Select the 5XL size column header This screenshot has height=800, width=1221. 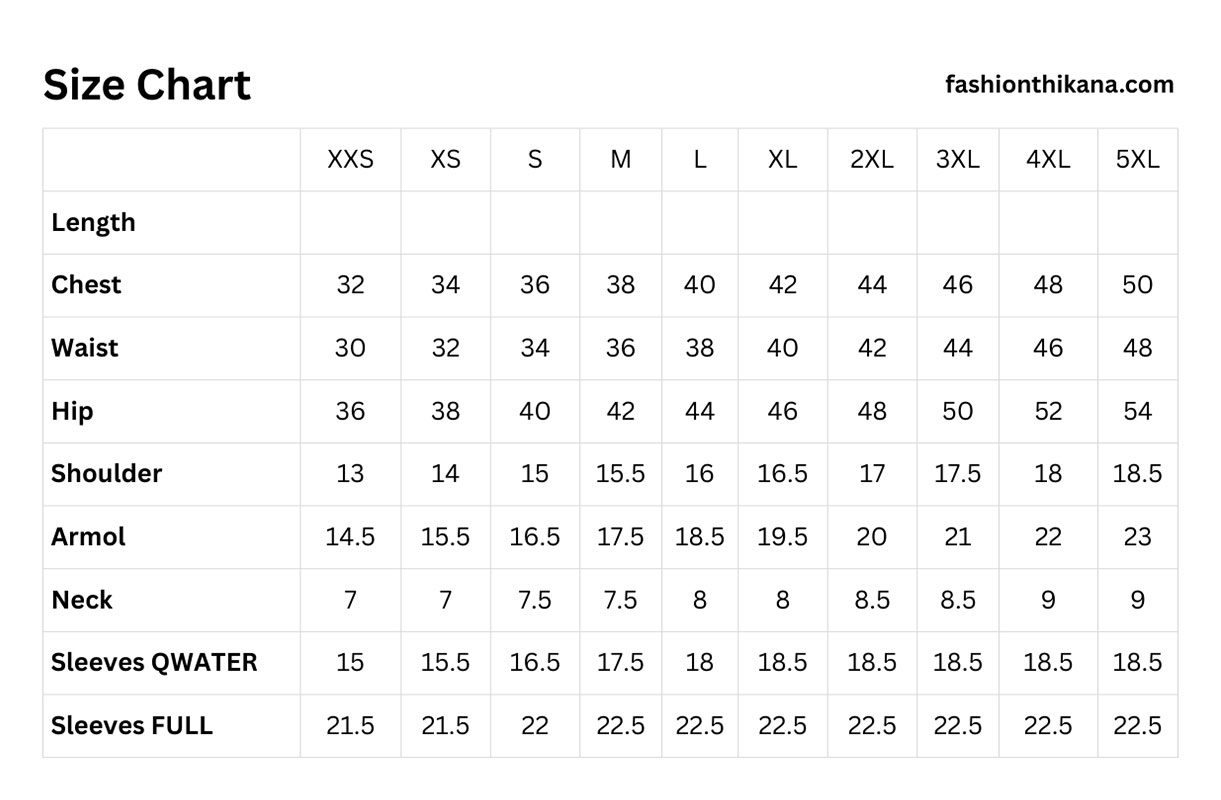tap(1137, 159)
